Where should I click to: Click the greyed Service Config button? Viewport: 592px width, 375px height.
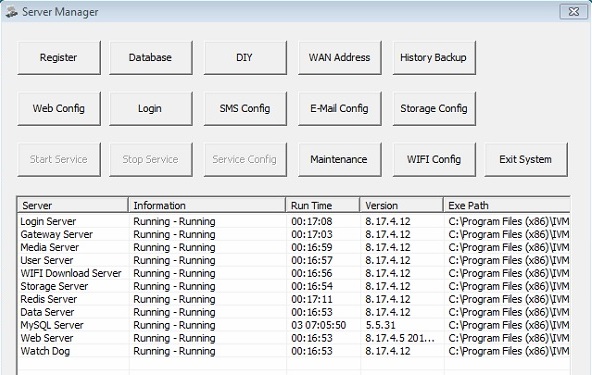(245, 159)
